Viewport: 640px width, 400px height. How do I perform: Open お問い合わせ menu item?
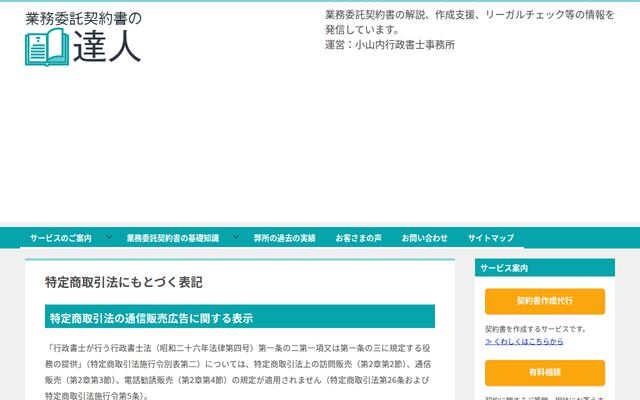pos(424,238)
